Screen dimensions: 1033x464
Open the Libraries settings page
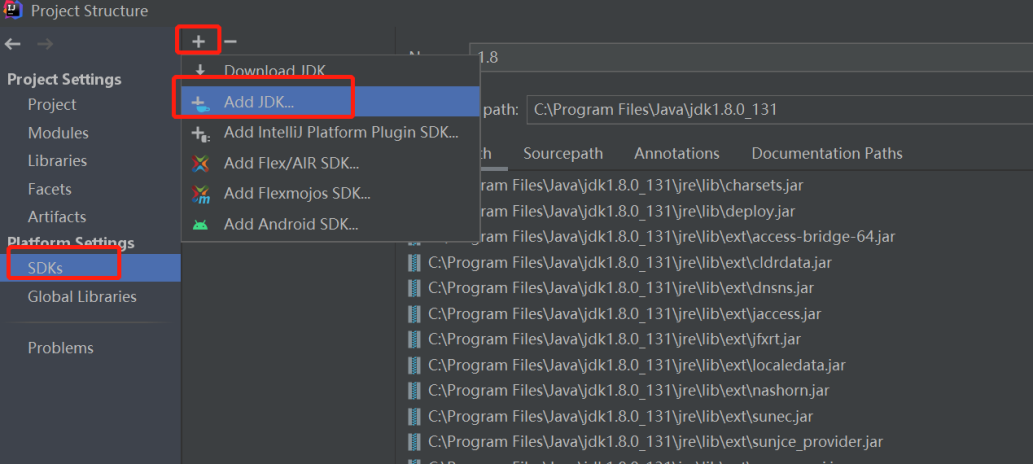57,161
